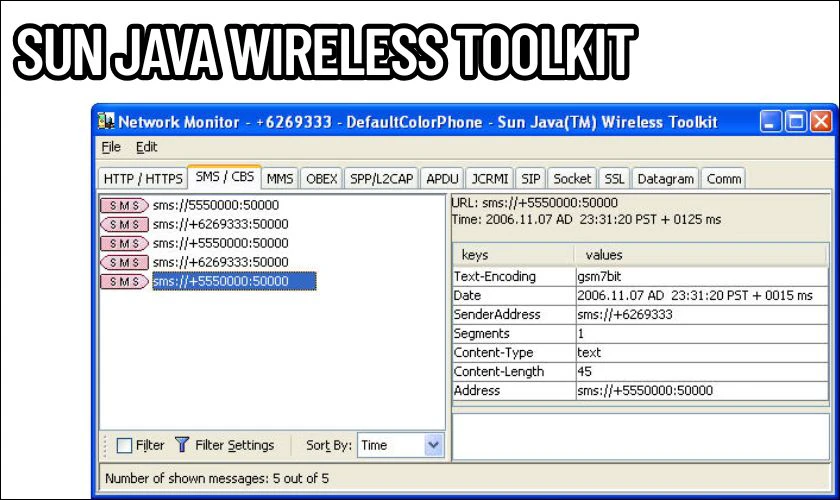Open the File menu
The width and height of the screenshot is (840, 500).
coord(111,147)
